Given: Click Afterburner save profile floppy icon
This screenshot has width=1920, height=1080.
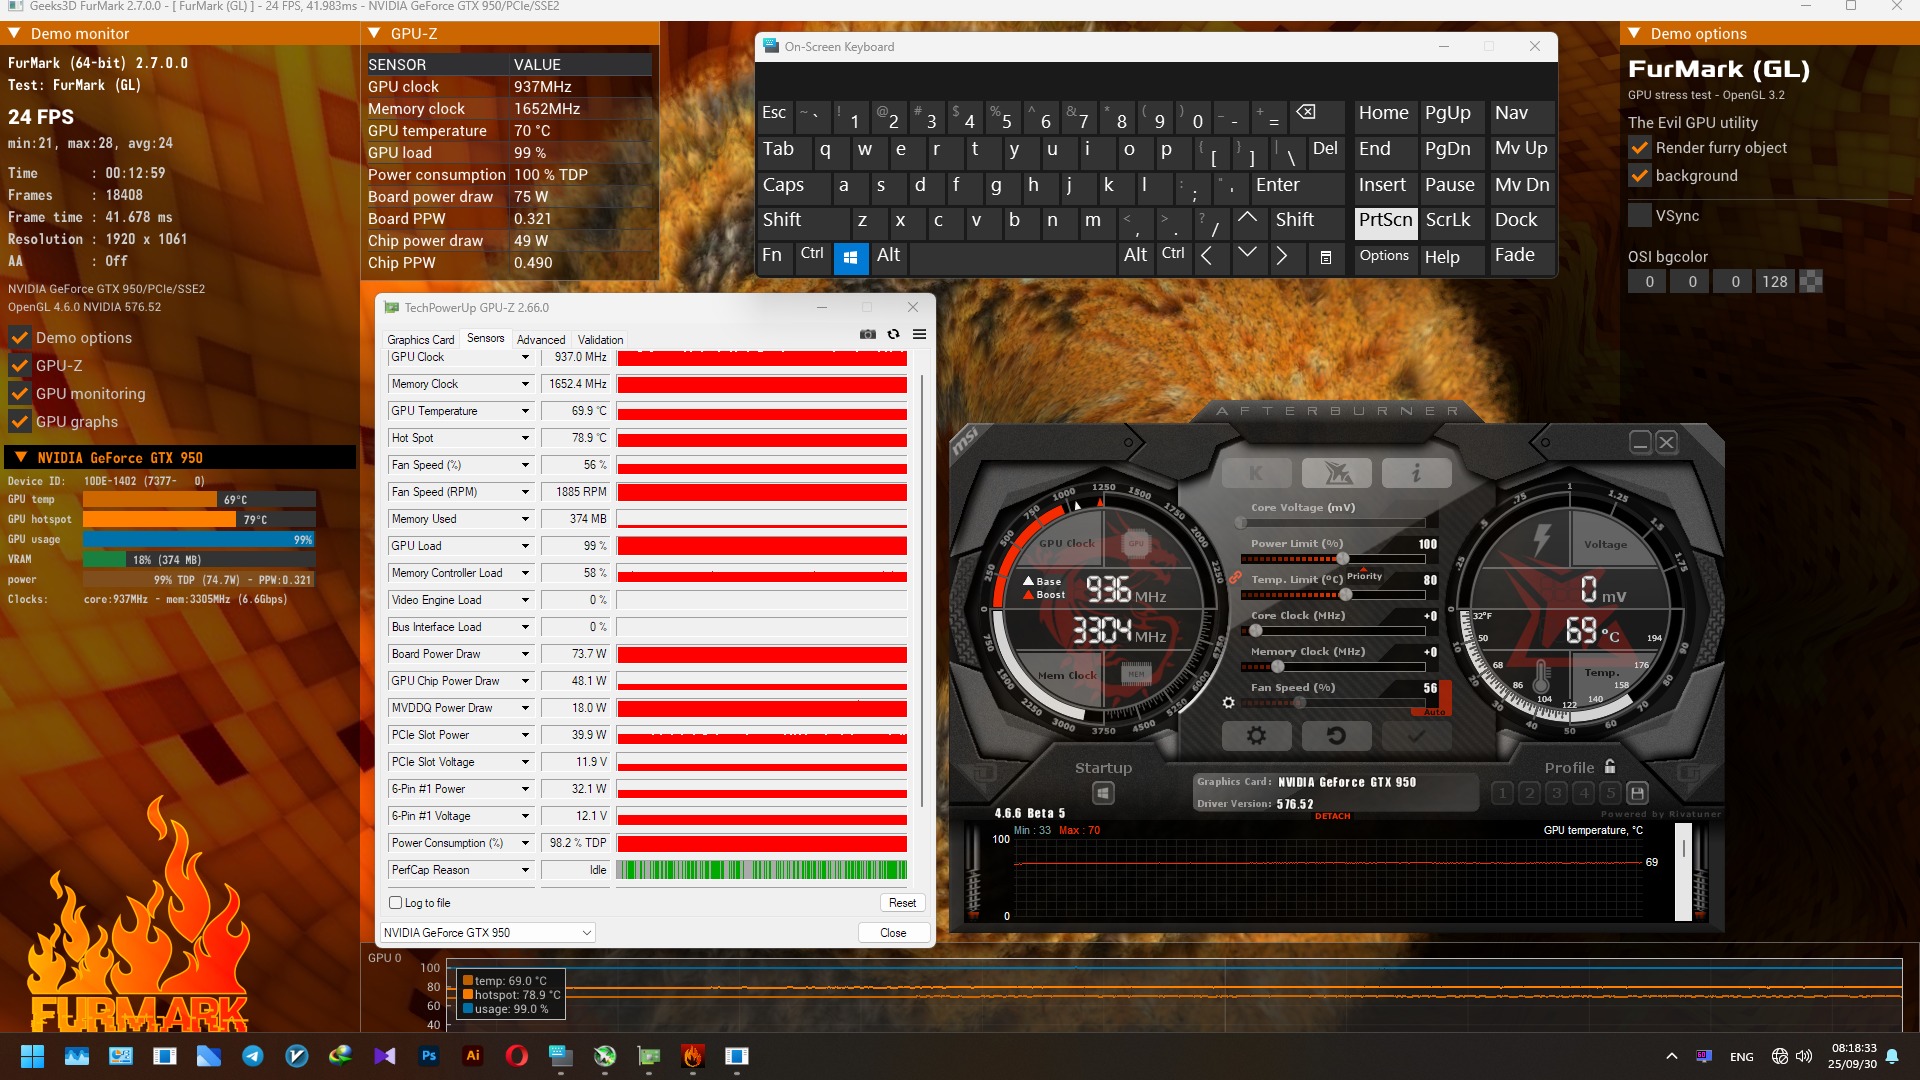Looking at the screenshot, I should [x=1637, y=793].
